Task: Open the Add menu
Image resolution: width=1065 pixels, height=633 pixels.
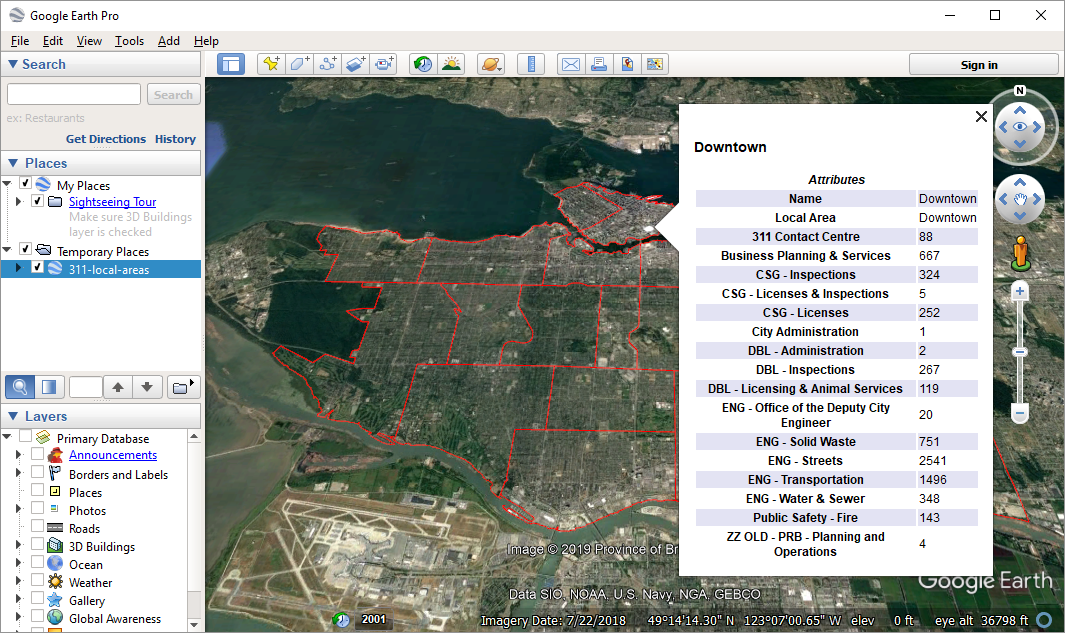Action: coord(168,41)
